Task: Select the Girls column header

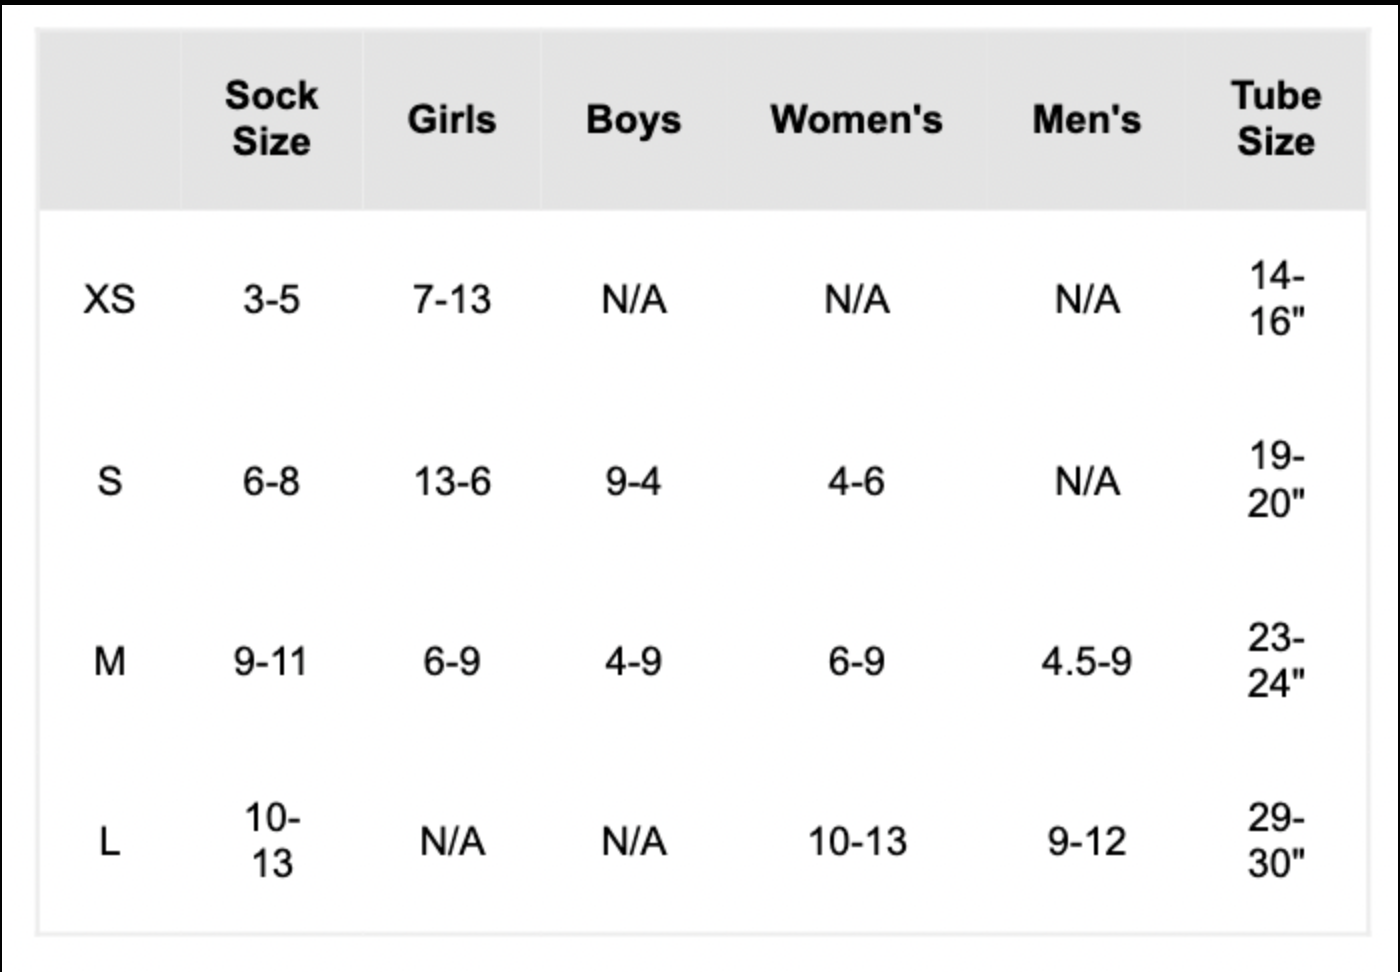Action: [x=451, y=119]
